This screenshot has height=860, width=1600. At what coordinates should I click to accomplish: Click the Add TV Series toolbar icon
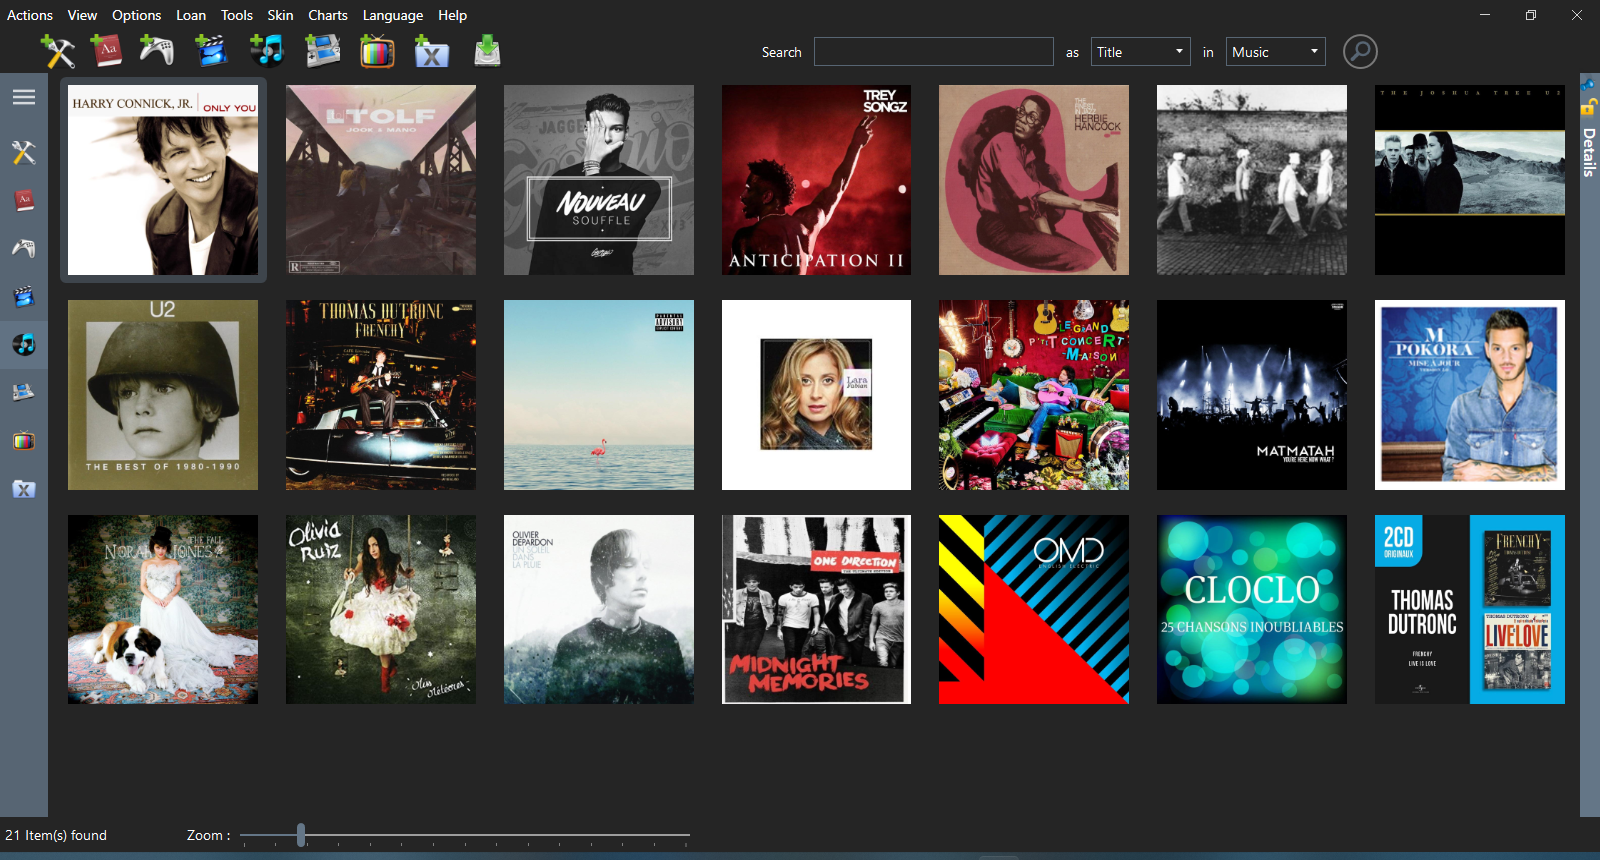377,51
